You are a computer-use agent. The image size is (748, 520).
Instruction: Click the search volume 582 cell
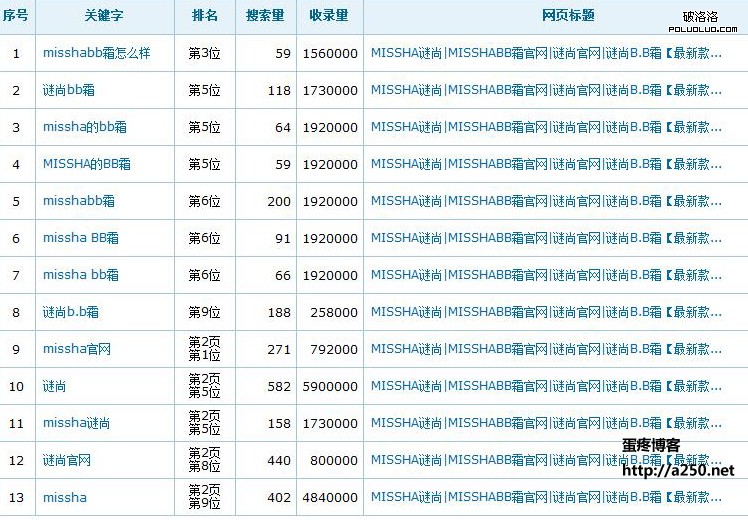pyautogui.click(x=279, y=386)
